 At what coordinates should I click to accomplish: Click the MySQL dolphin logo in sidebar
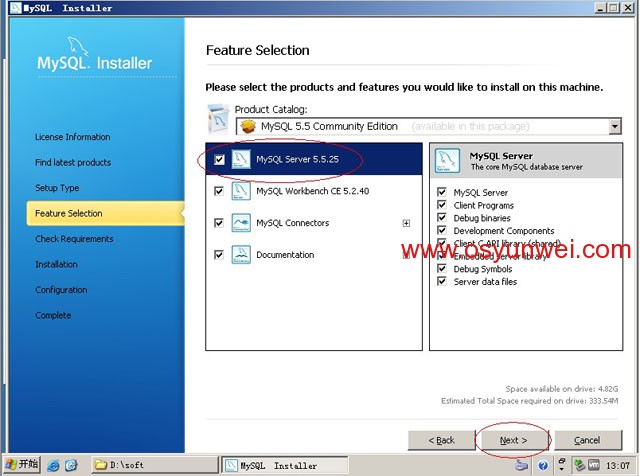point(78,46)
